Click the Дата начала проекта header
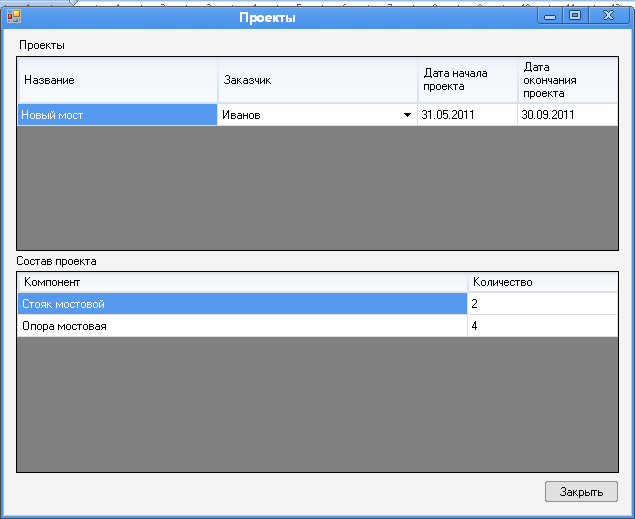This screenshot has width=635, height=519. coord(468,80)
